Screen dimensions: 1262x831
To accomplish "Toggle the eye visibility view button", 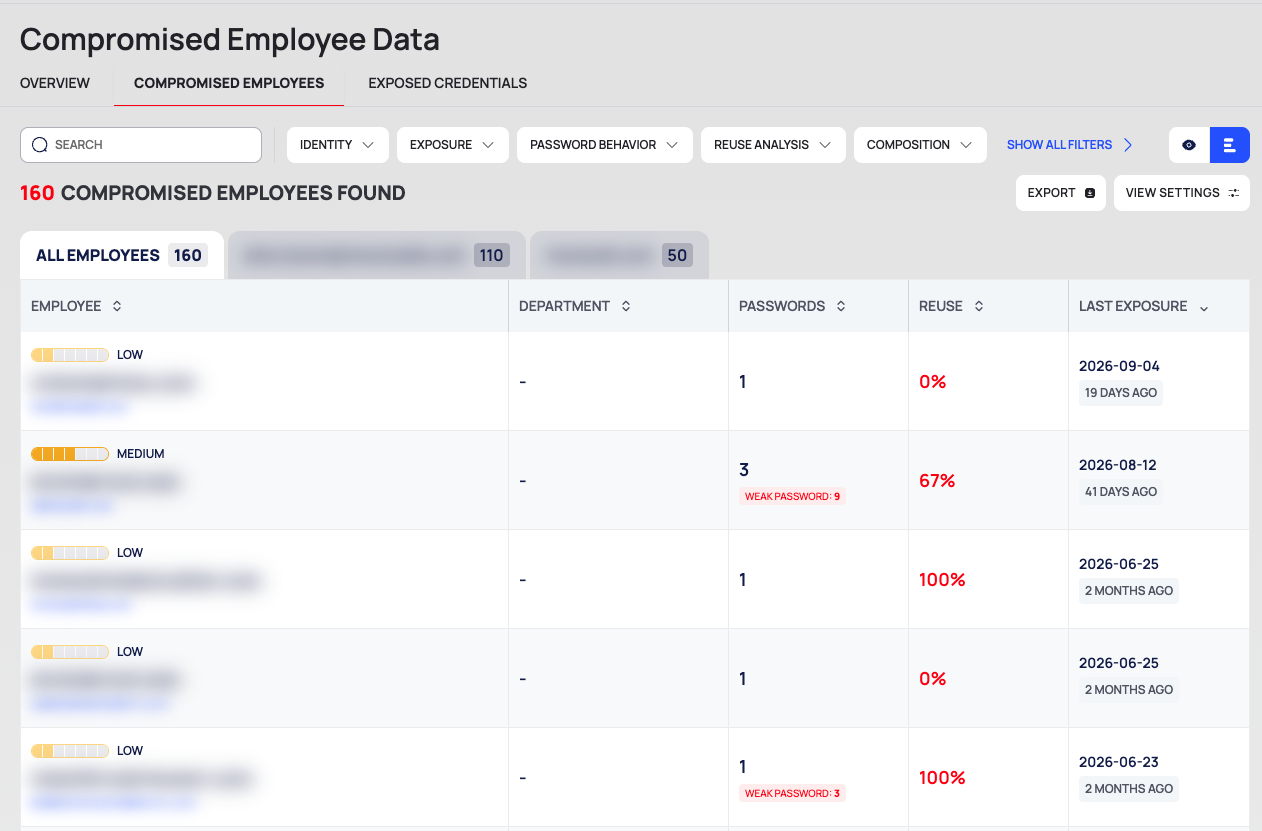I will click(1189, 145).
